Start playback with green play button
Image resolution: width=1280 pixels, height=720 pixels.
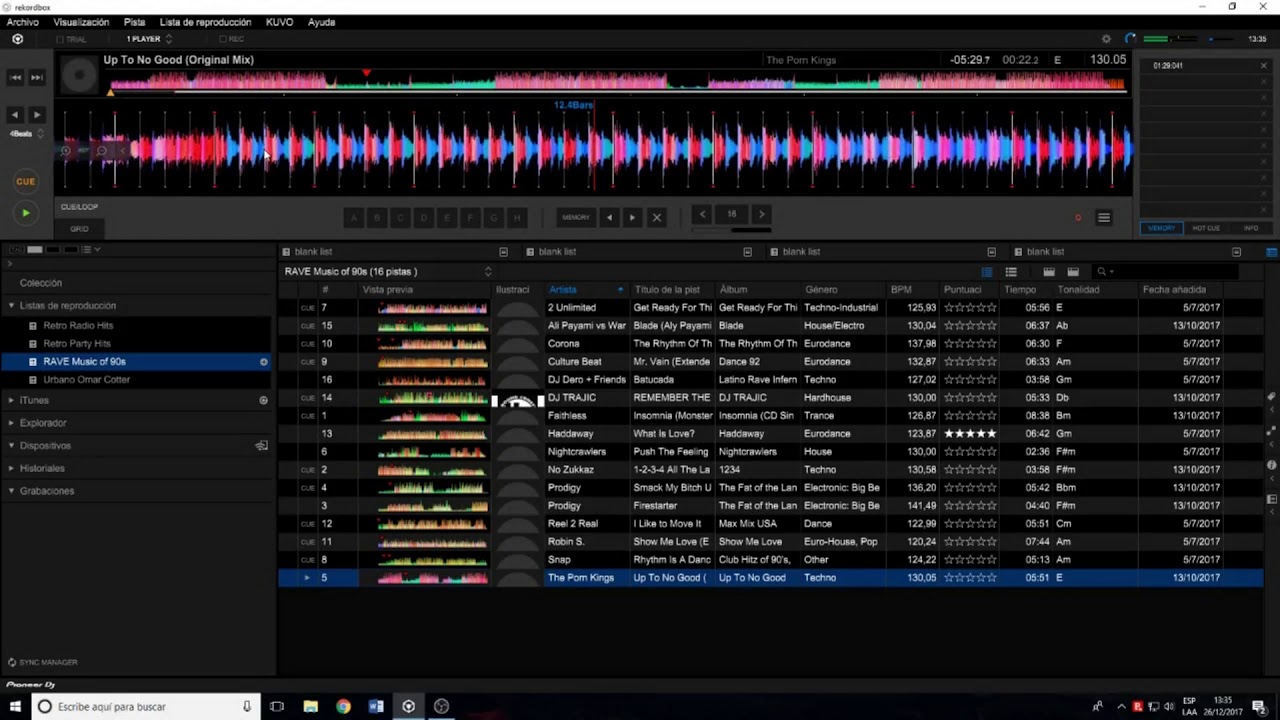(x=25, y=213)
